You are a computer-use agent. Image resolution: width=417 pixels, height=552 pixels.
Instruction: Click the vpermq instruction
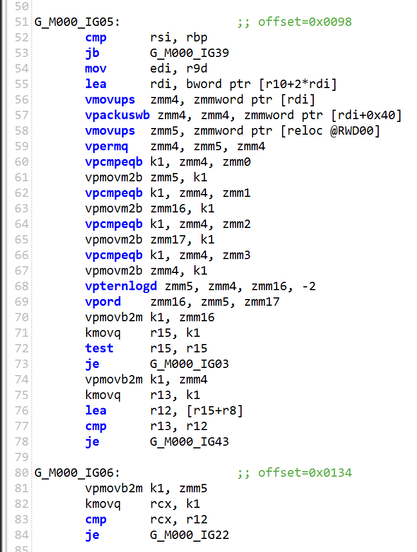point(175,146)
